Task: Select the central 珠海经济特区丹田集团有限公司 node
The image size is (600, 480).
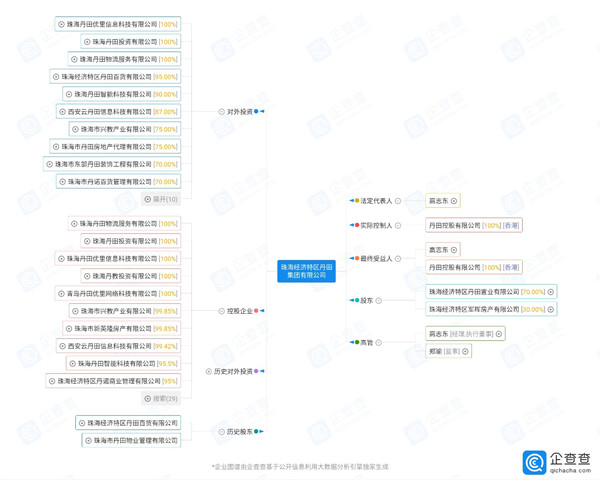Action: pyautogui.click(x=307, y=271)
